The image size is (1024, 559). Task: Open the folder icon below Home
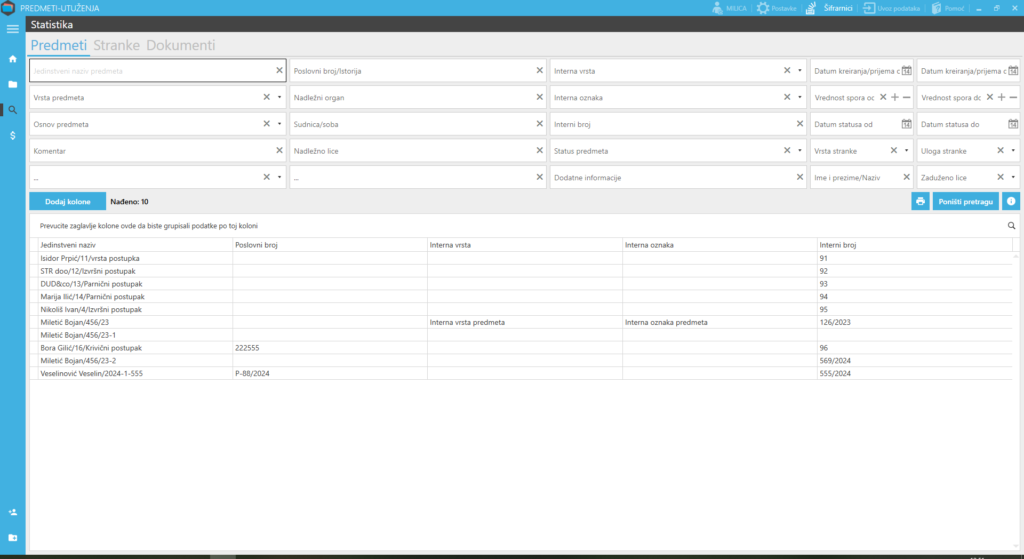tap(13, 85)
